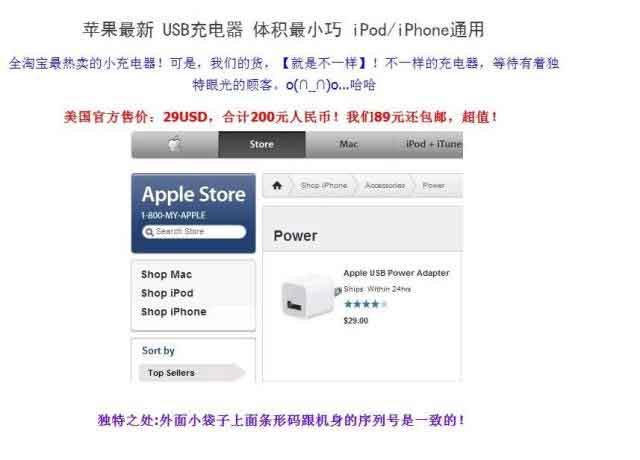This screenshot has width=640, height=460.
Task: Select the Power breadcrumb item
Action: (433, 186)
